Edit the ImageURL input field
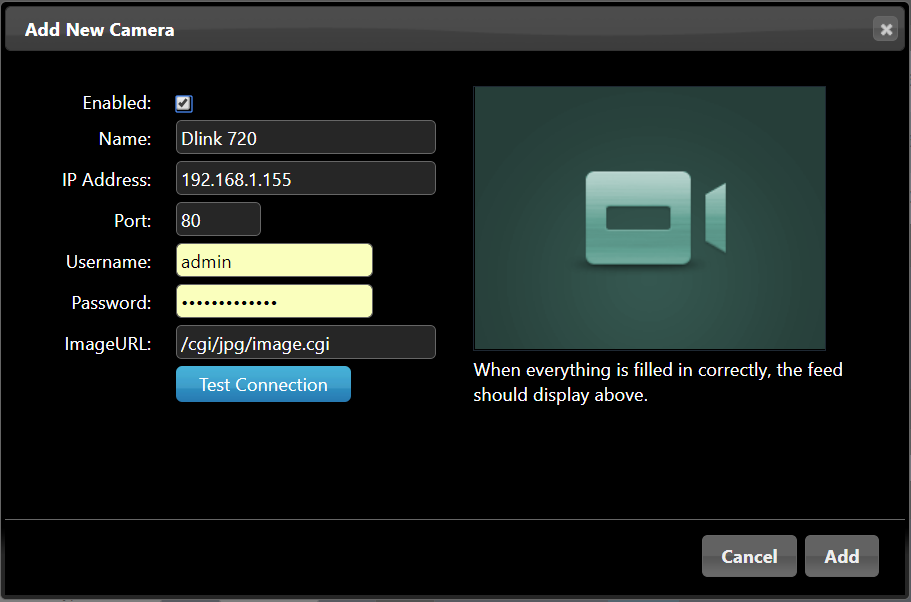 tap(306, 343)
